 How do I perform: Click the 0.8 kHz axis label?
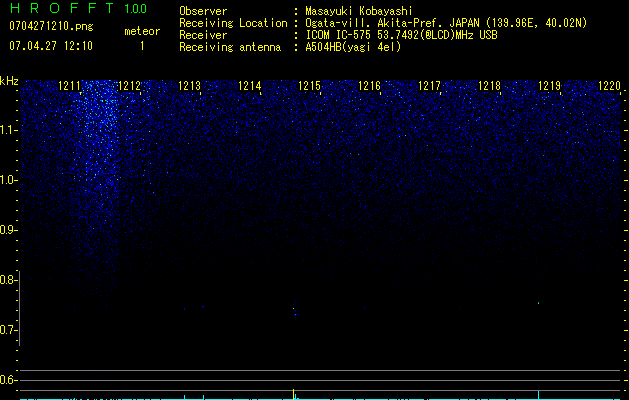coord(9,280)
